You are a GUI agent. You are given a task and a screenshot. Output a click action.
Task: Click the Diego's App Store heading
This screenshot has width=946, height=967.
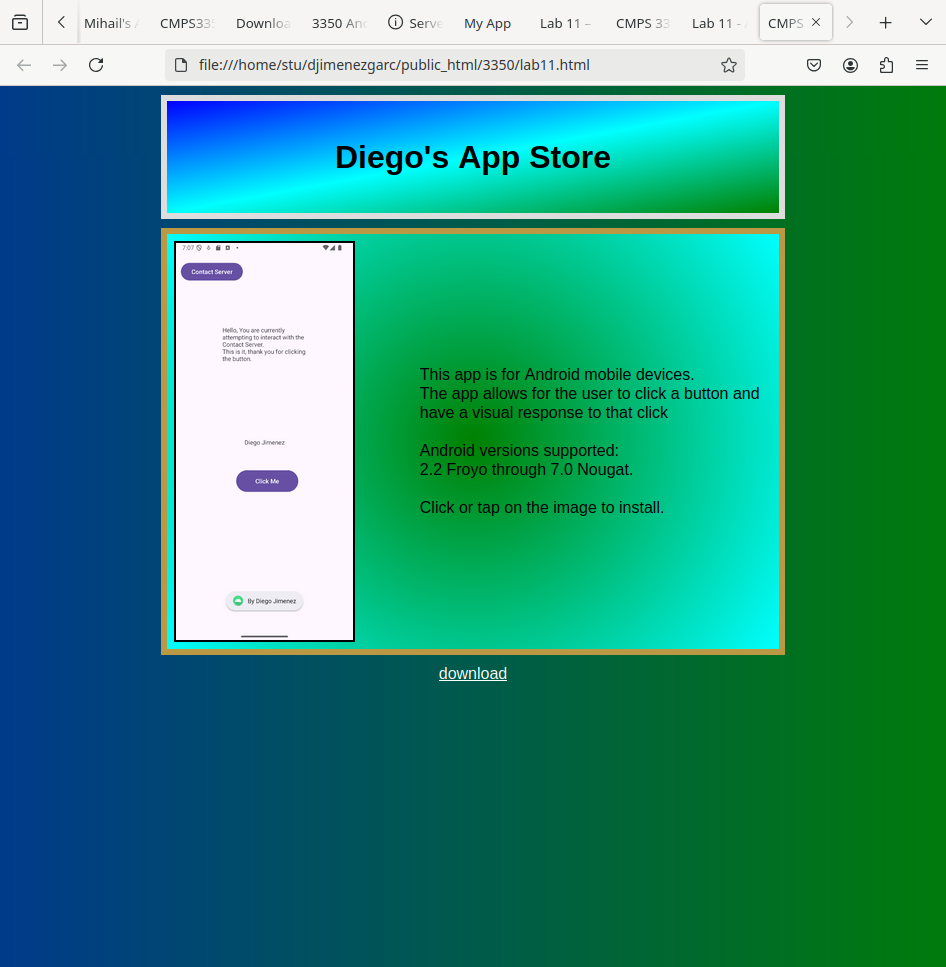(472, 157)
